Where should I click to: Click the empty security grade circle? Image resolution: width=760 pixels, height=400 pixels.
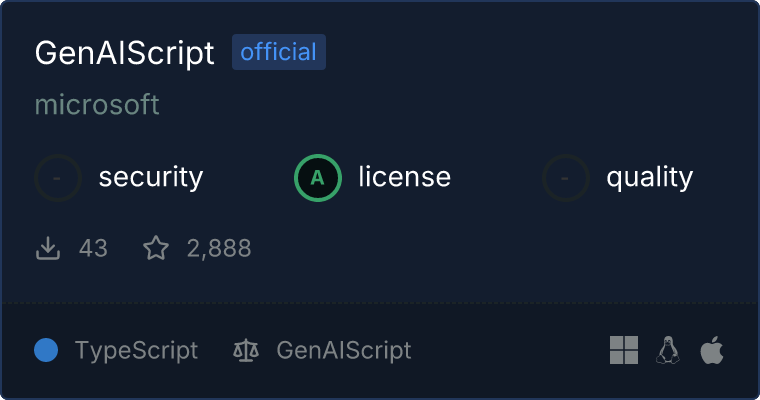[x=58, y=178]
